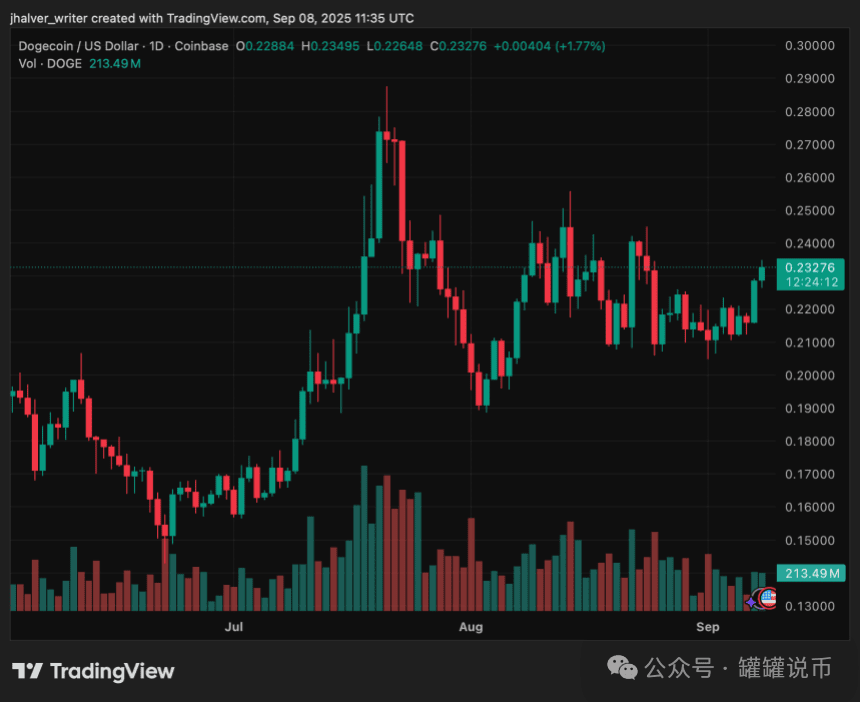The image size is (860, 702).
Task: Click the jhalver_writer created with TradingView.com caption
Action: click(212, 18)
